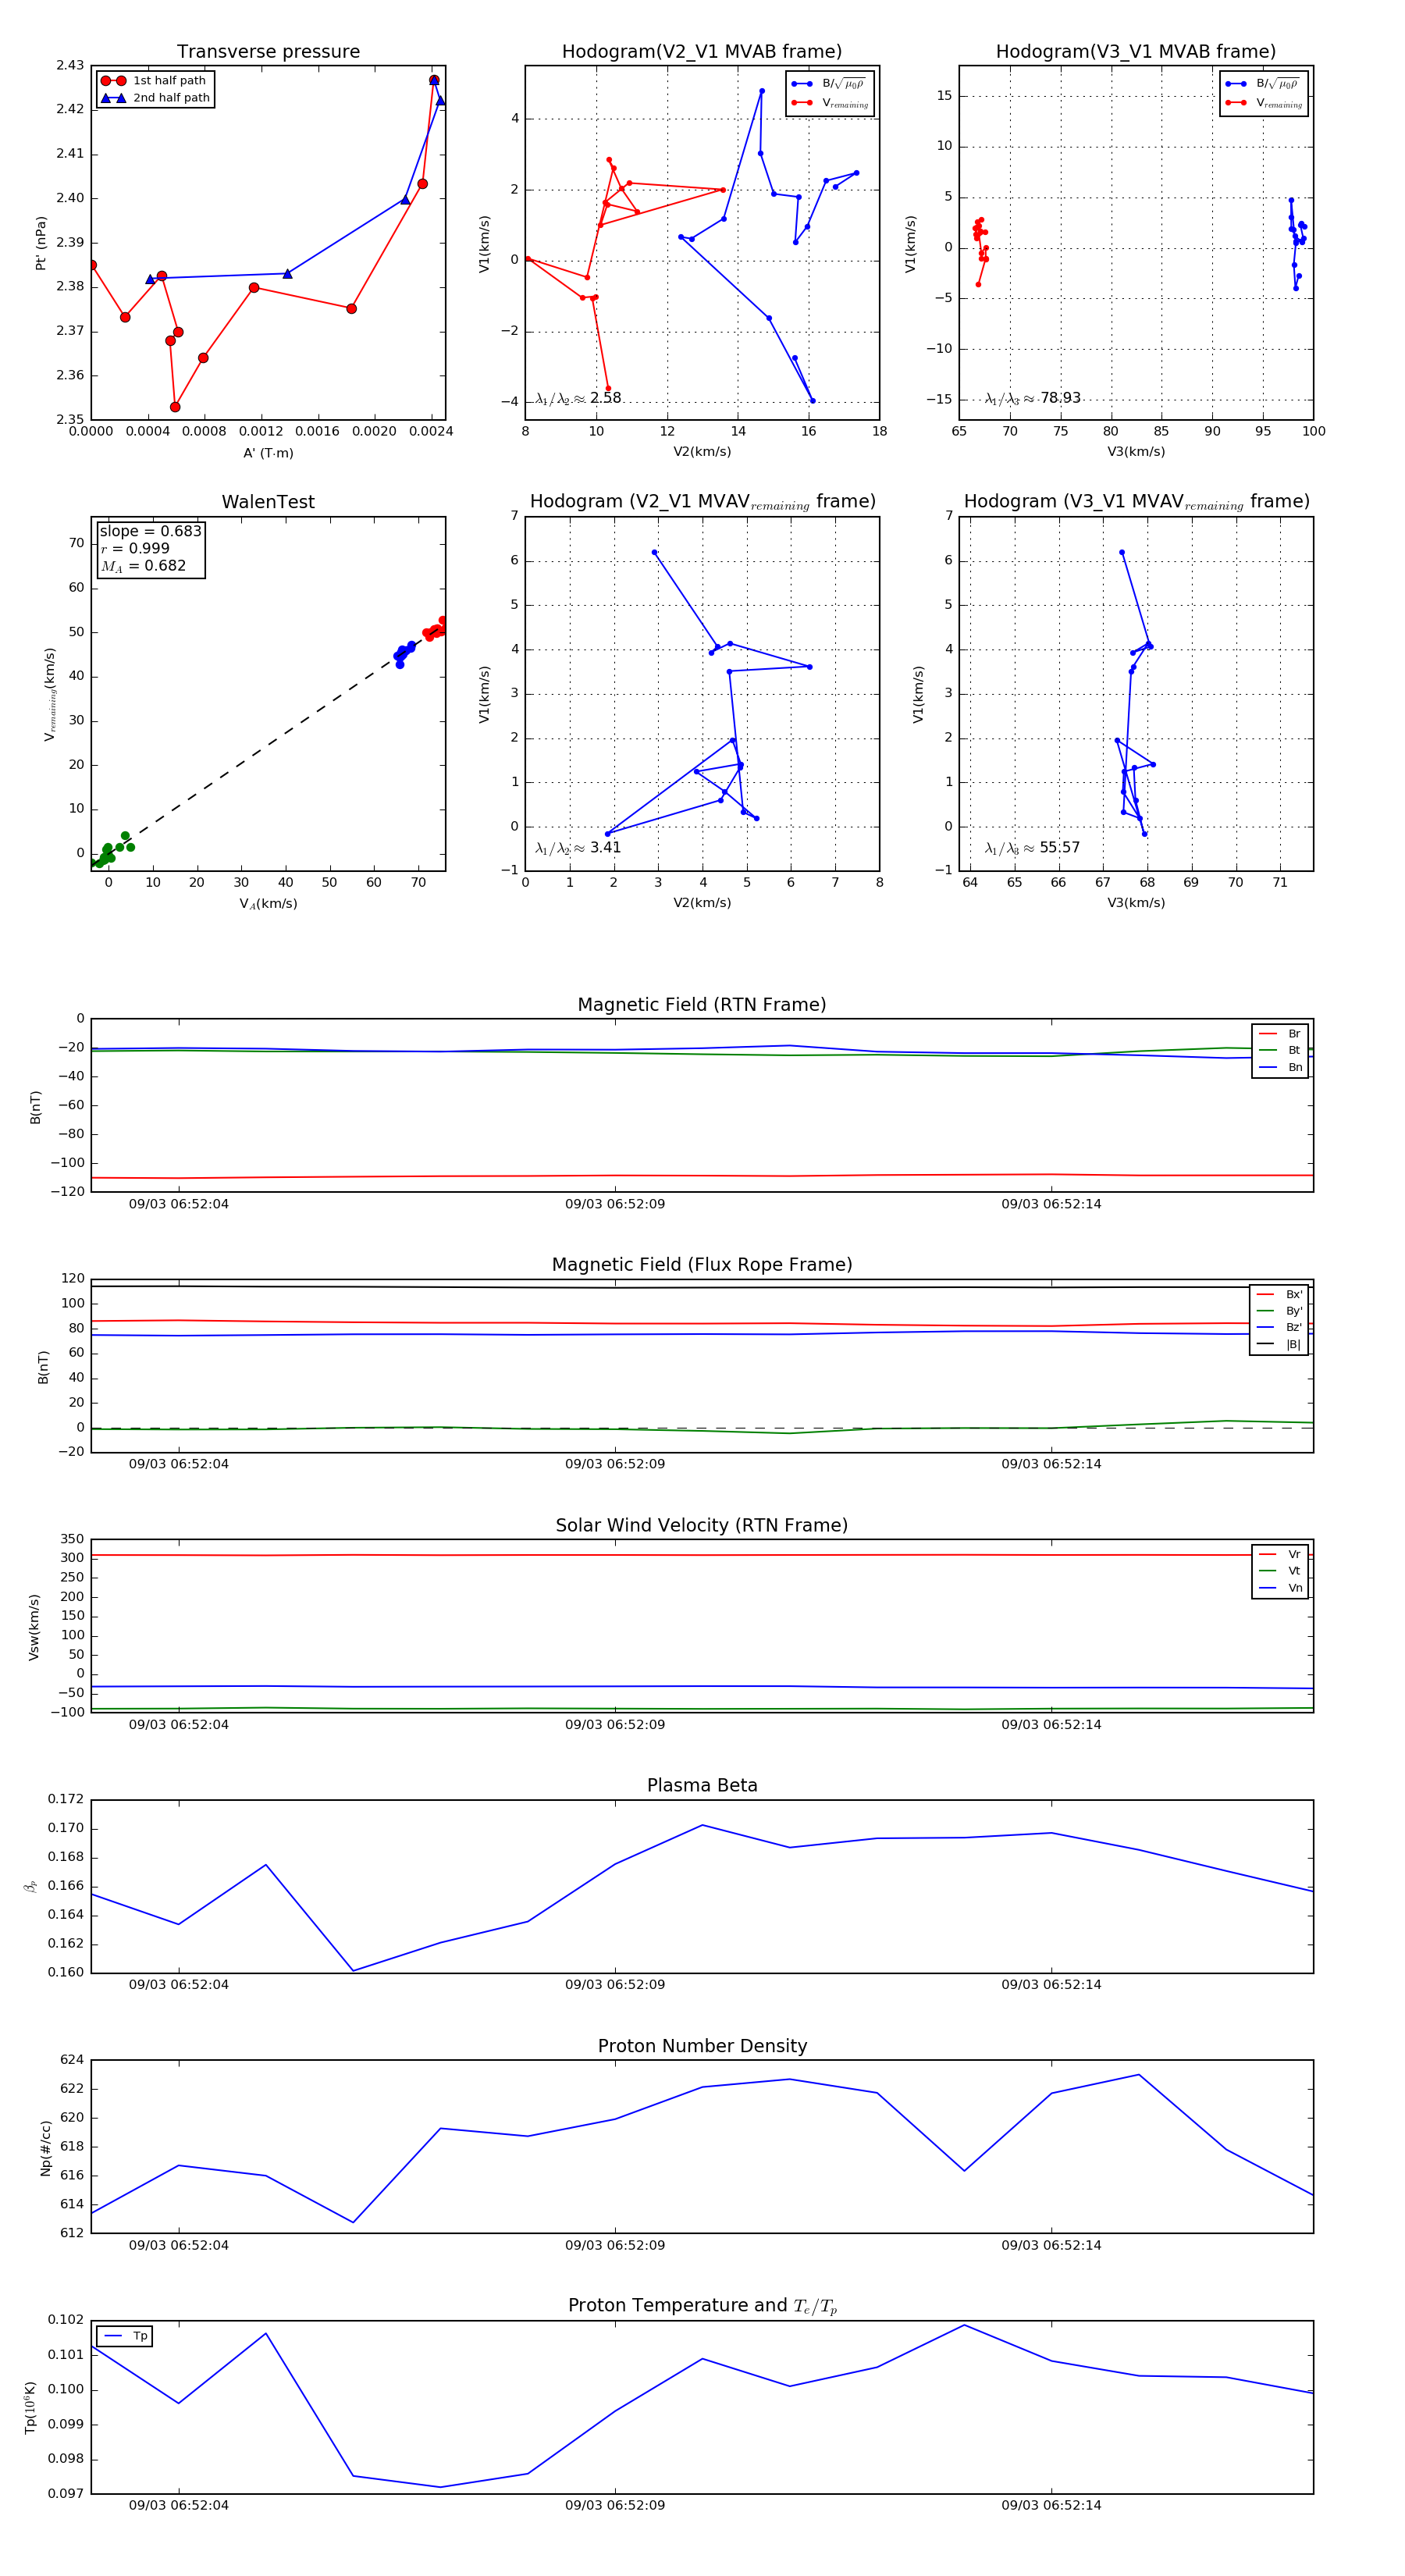Click V remaining legend entry in V3_V1 MVAB hodogram

(1264, 103)
